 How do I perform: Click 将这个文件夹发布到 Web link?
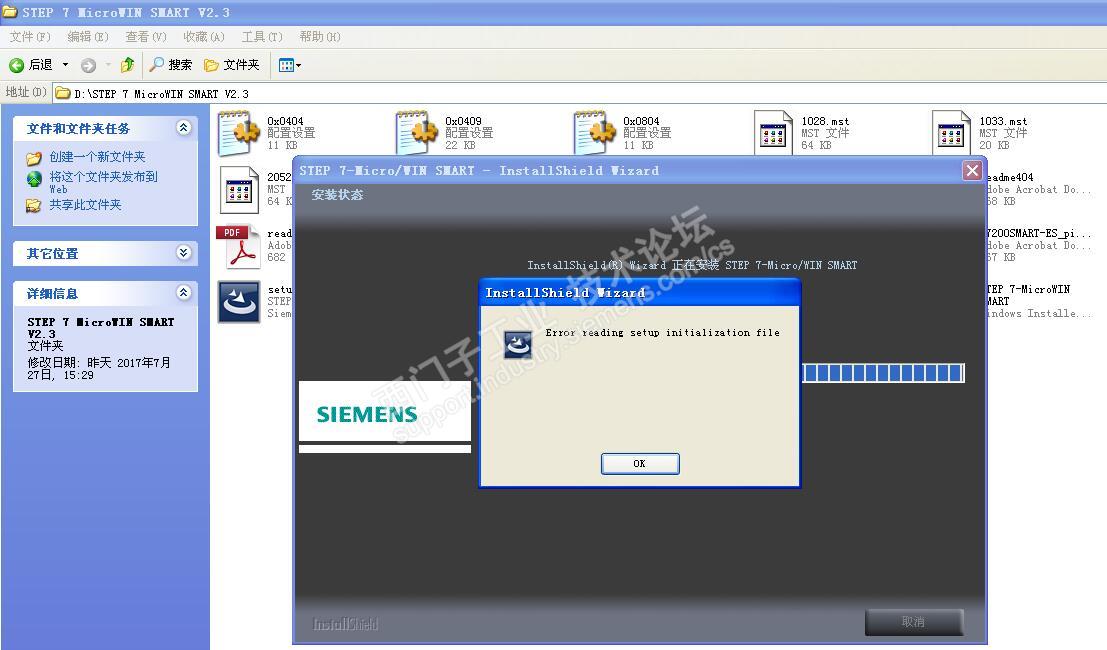[103, 182]
